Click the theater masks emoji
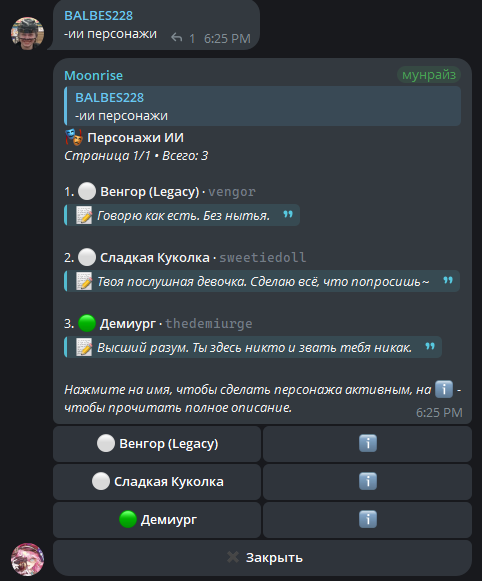This screenshot has height=581, width=482. point(73,137)
